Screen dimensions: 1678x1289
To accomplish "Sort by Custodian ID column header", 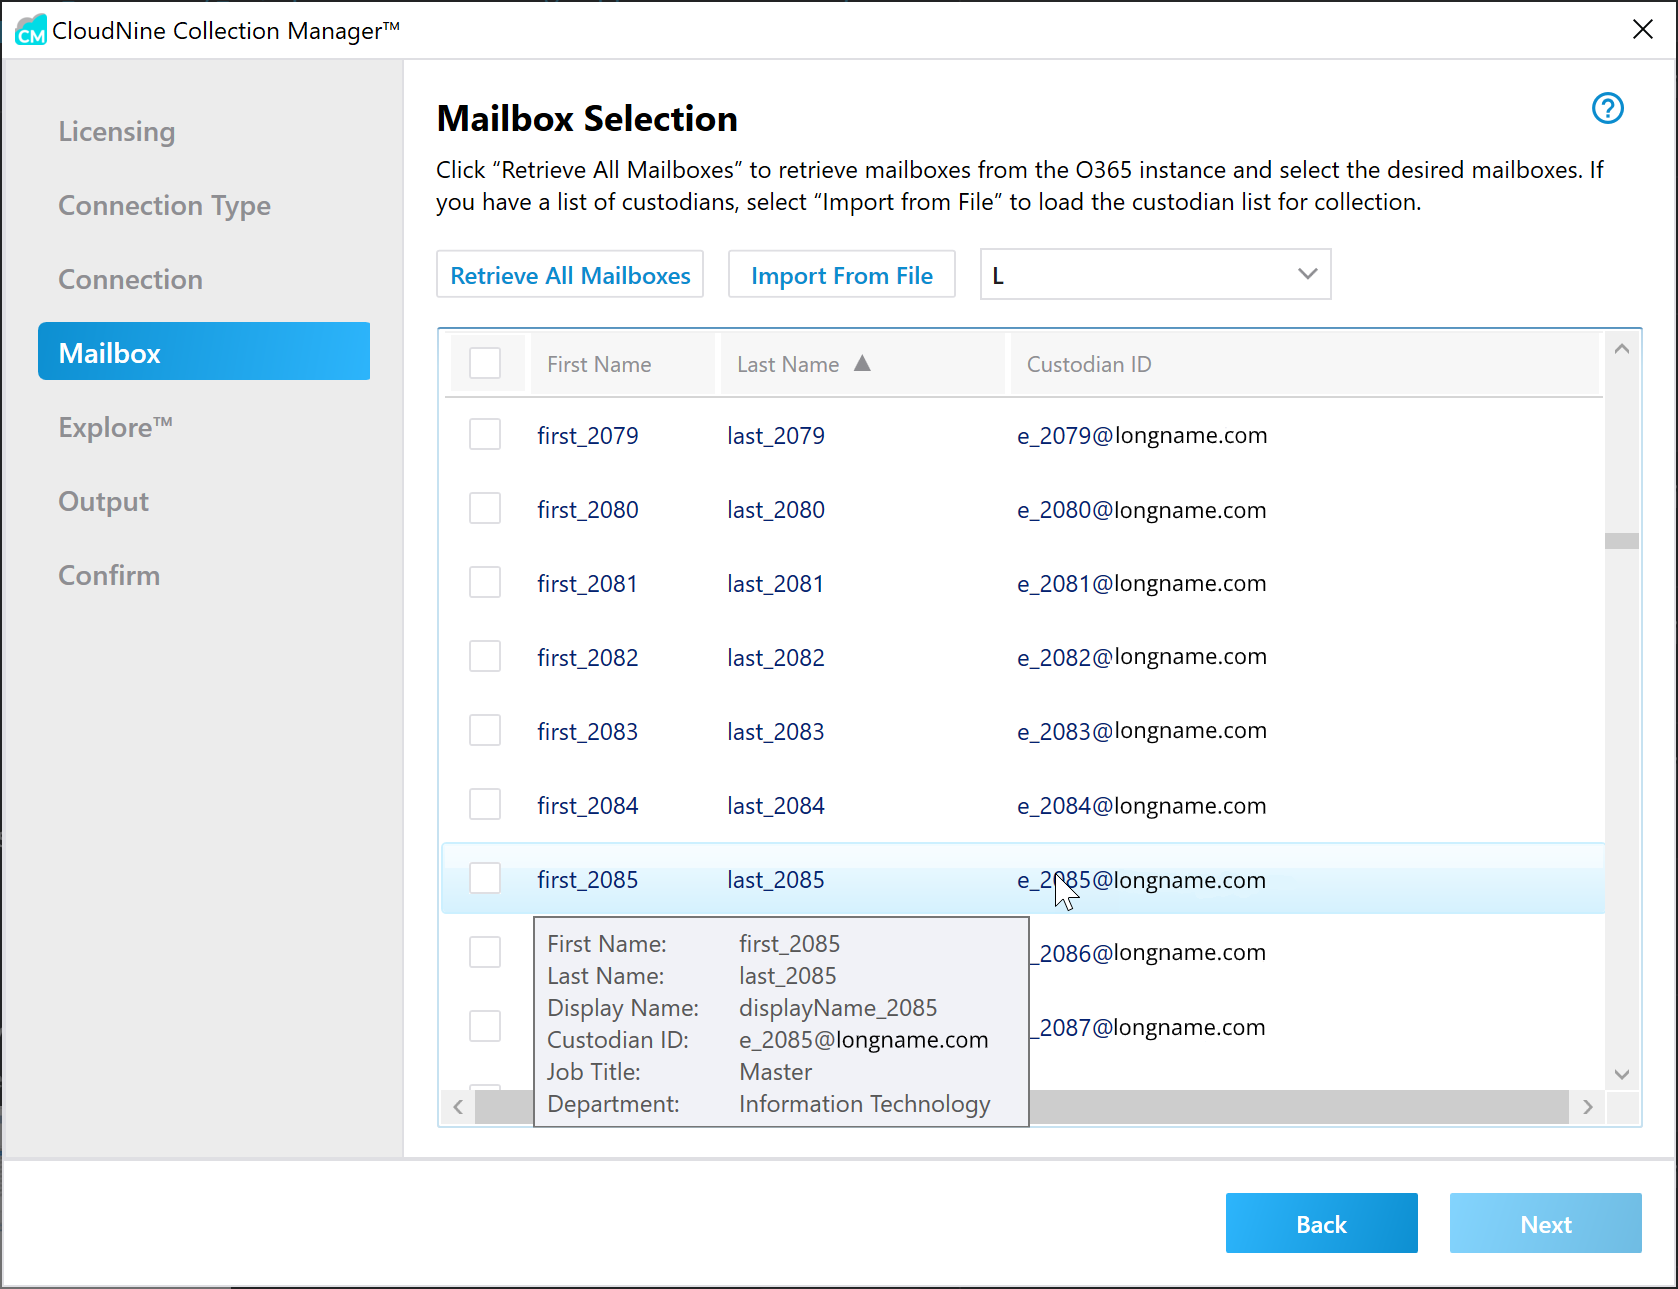I will (x=1304, y=364).
